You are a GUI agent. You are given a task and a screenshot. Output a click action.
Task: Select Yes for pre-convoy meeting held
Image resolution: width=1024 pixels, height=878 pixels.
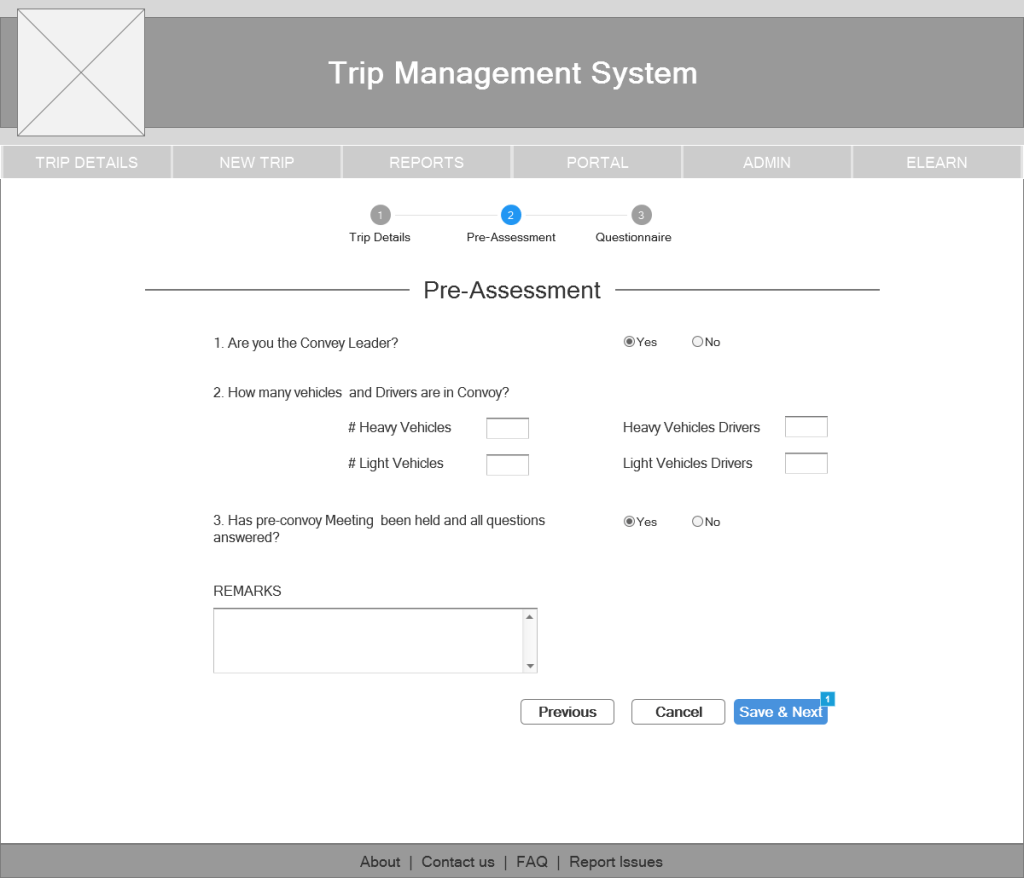point(629,522)
